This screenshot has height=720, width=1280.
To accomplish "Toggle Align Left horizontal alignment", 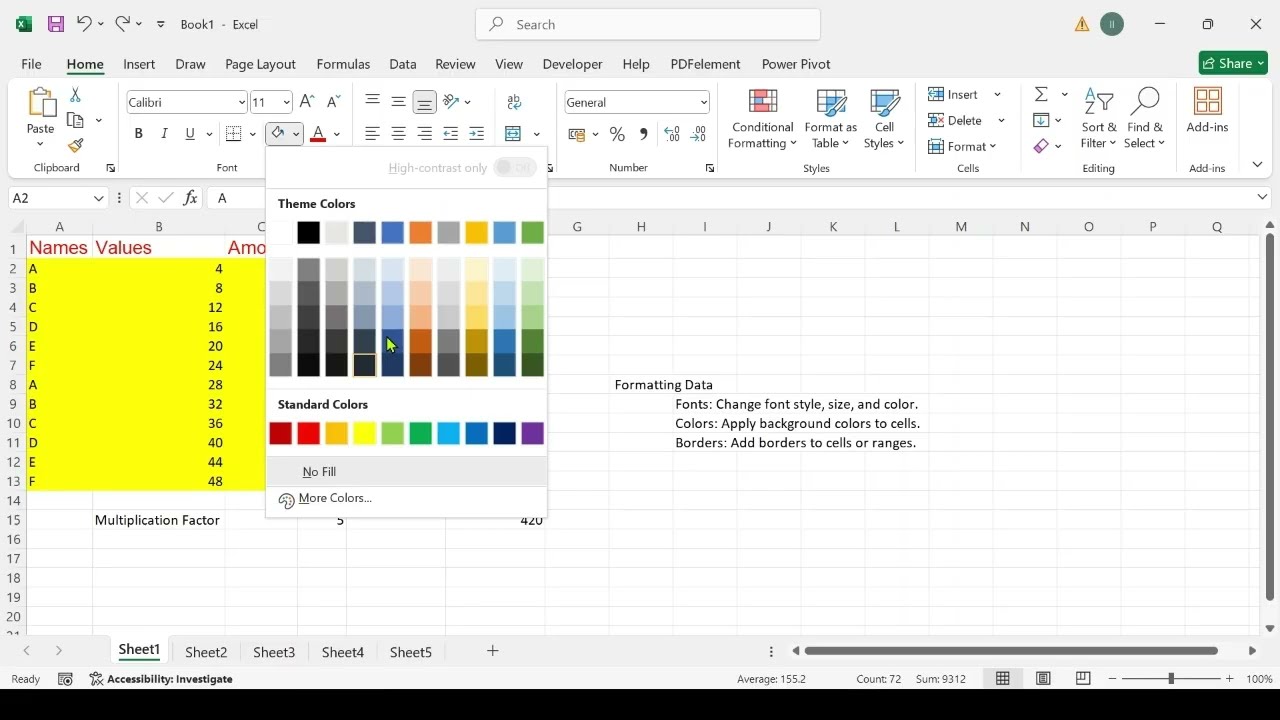I will point(372,134).
